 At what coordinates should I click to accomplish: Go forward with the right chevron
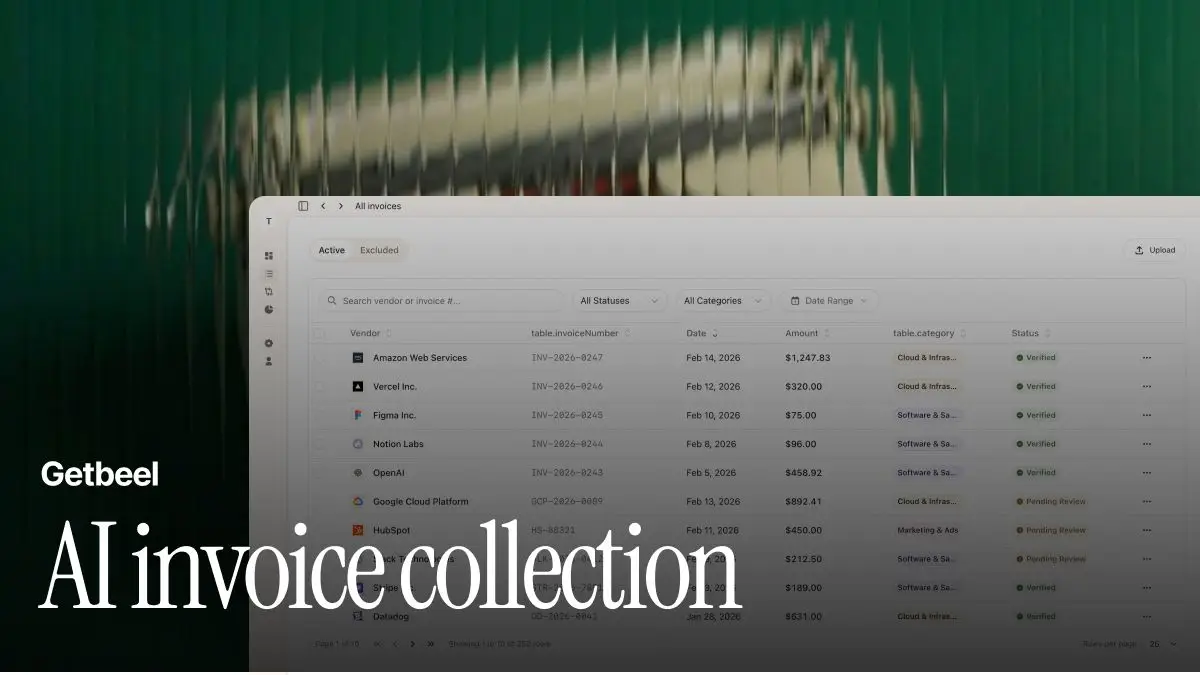point(341,206)
